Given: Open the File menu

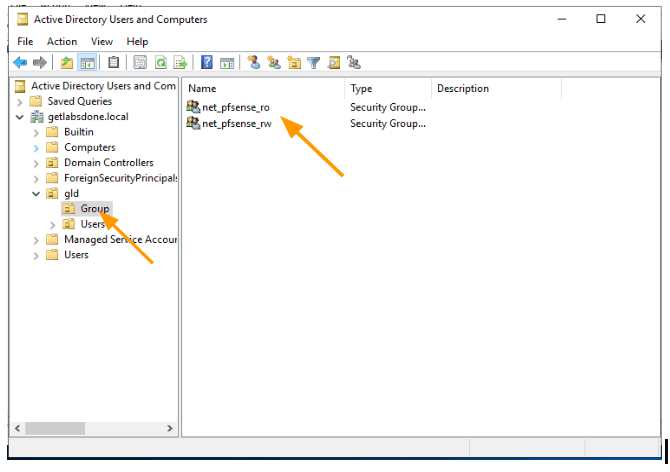Looking at the screenshot, I should [25, 41].
